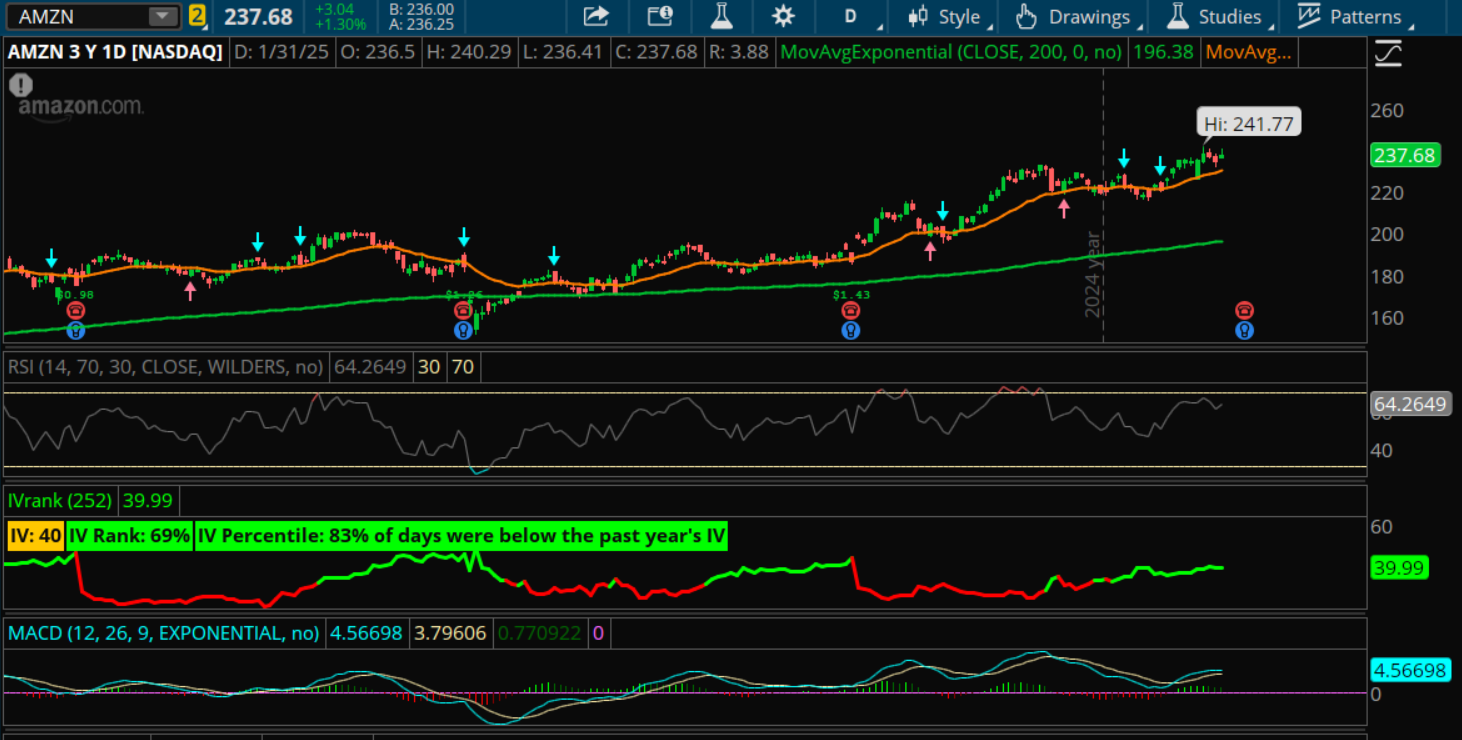Screen dimensions: 1462x740
Task: Click the RSI oversold value 30
Action: [x=429, y=367]
